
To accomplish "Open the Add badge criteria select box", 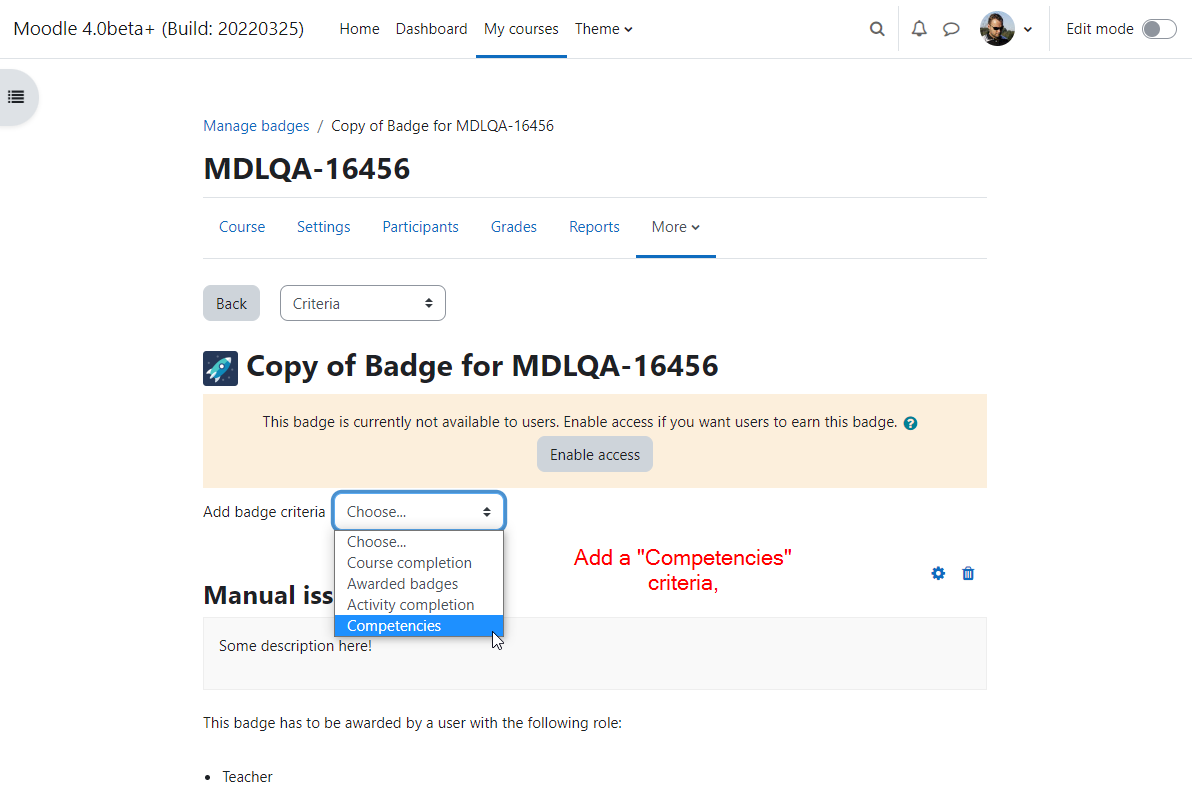I will (x=419, y=512).
